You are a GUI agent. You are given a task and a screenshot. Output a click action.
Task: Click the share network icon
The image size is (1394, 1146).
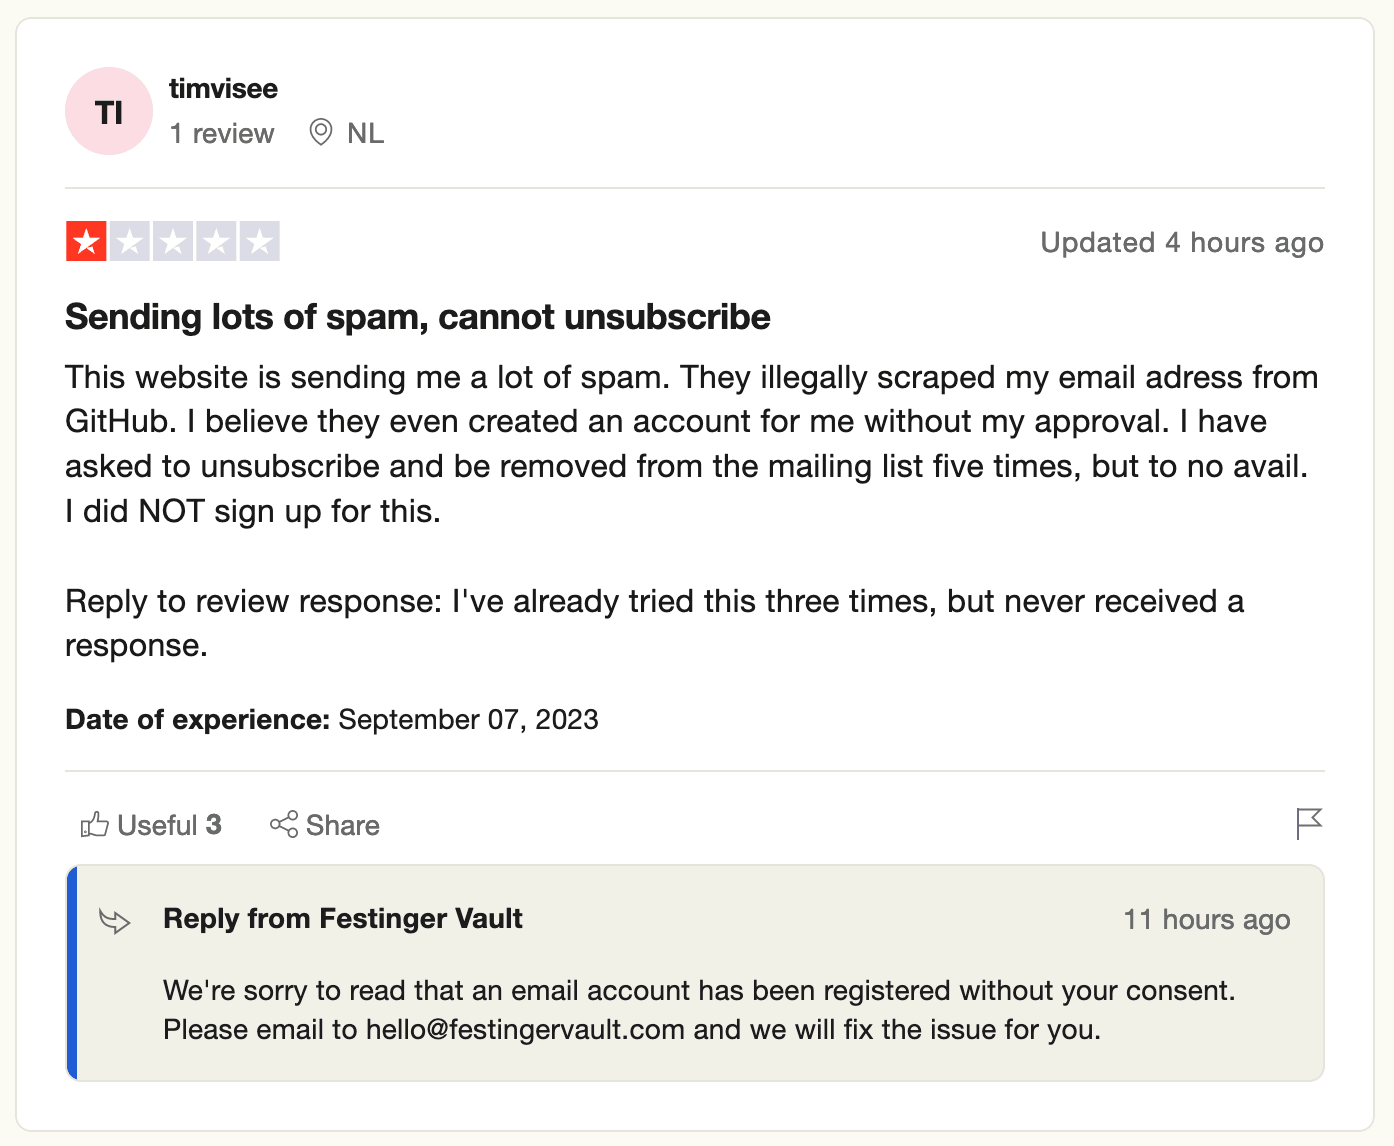pyautogui.click(x=284, y=825)
